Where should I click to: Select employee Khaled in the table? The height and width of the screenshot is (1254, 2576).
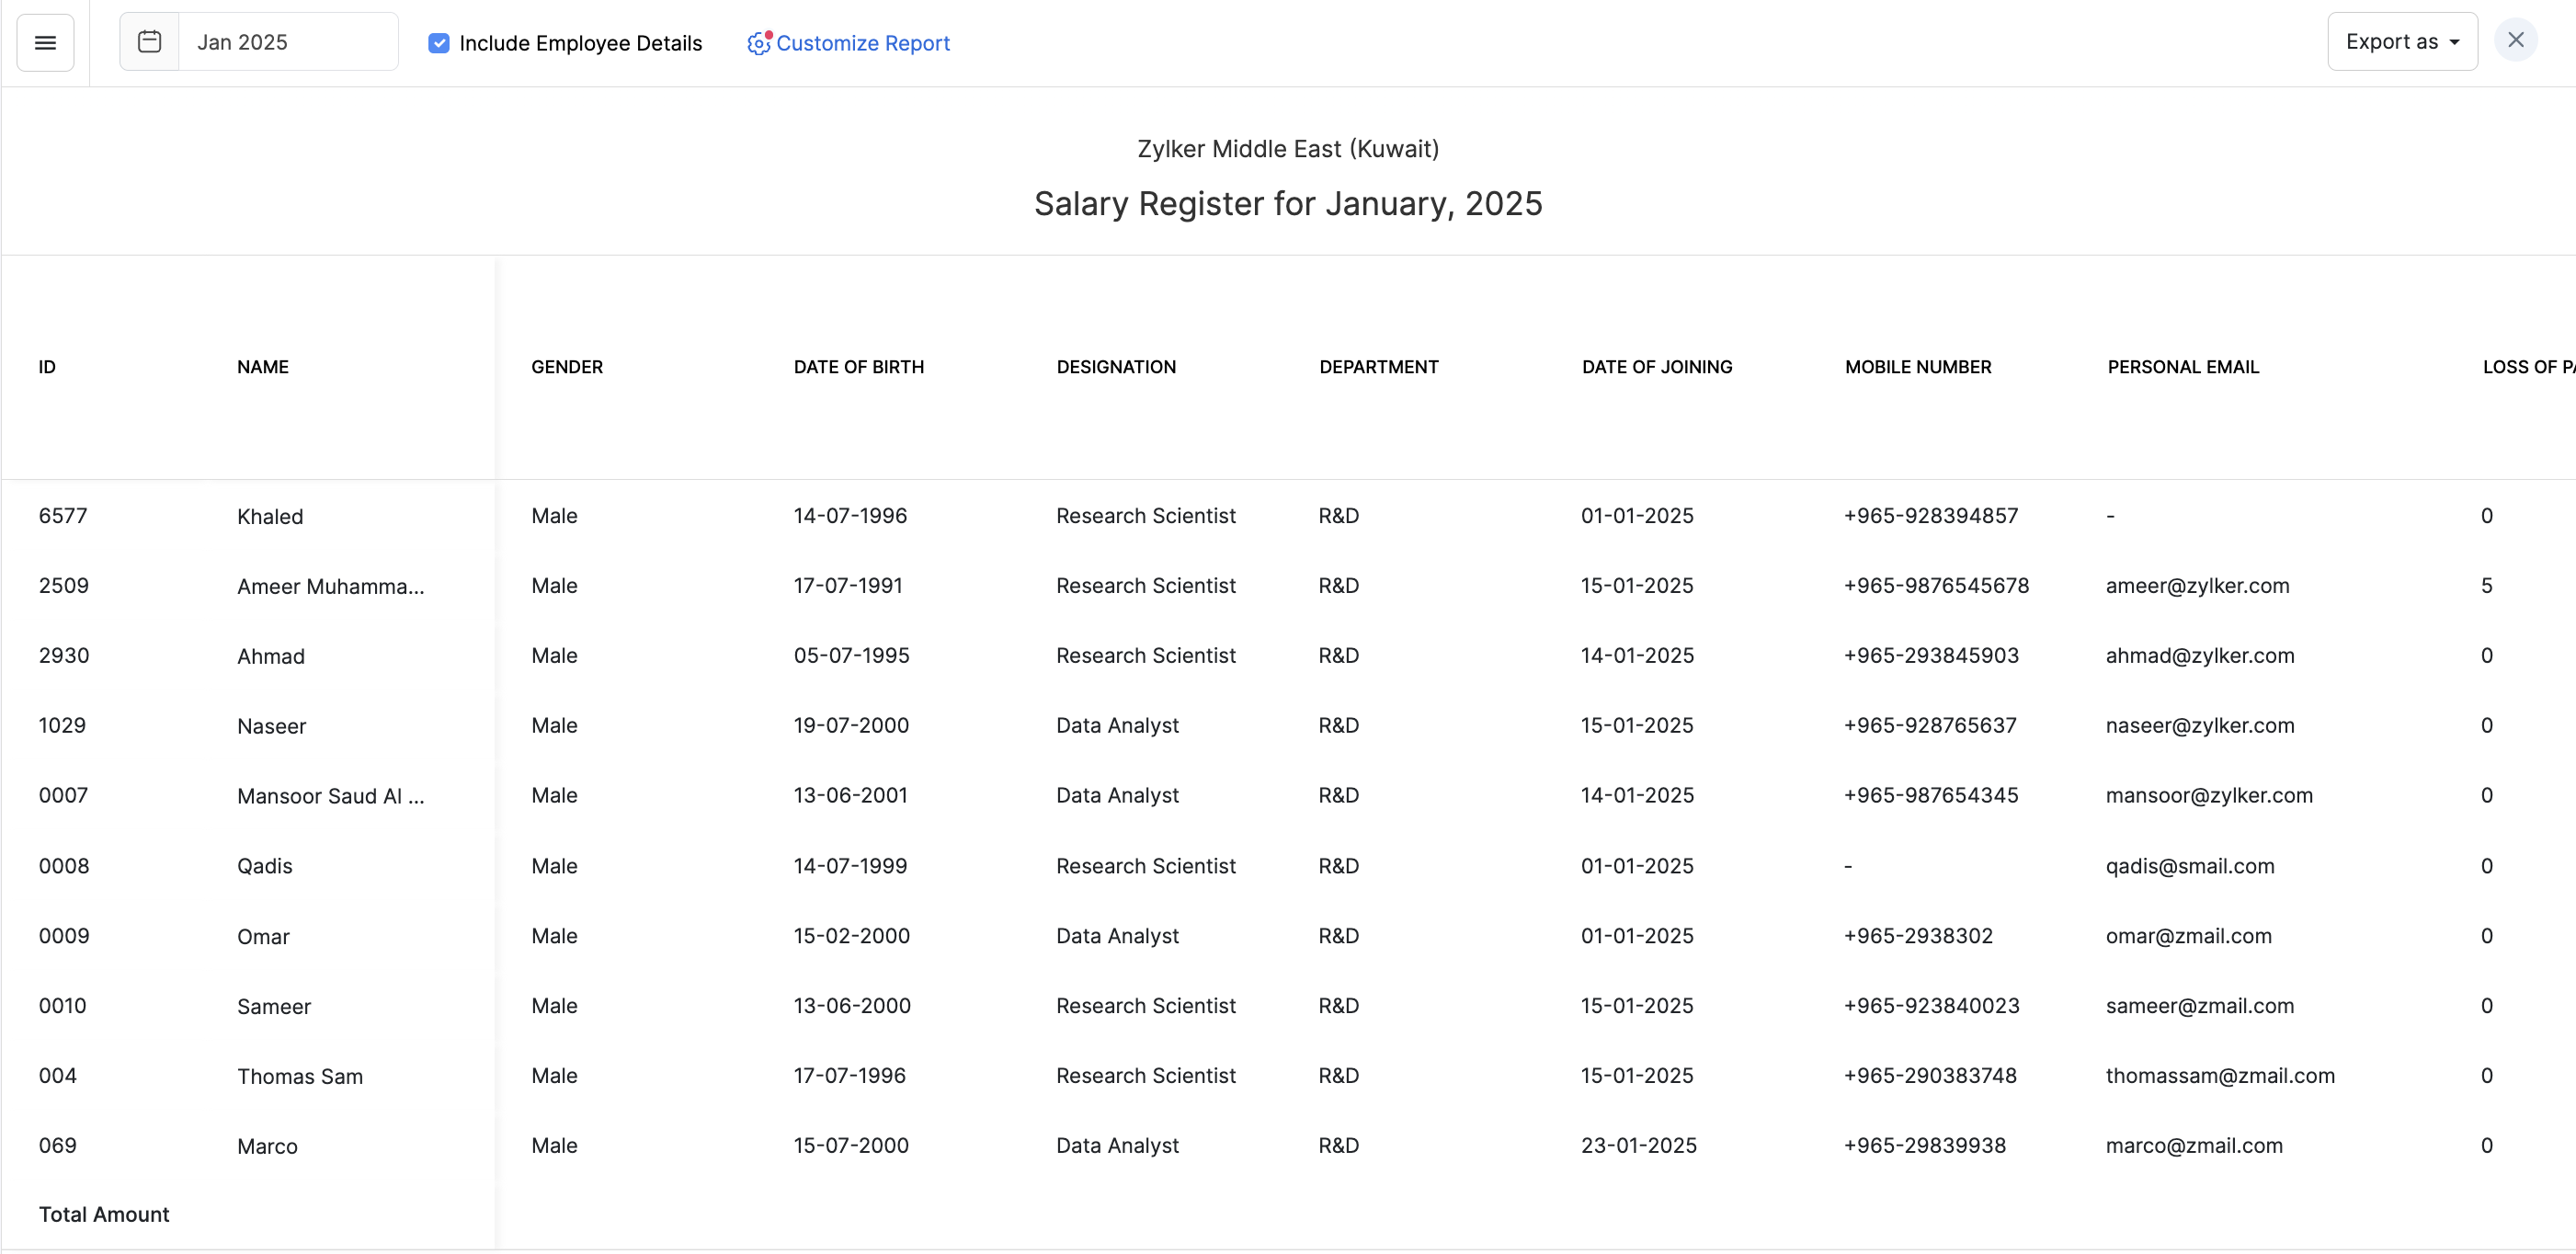tap(269, 517)
